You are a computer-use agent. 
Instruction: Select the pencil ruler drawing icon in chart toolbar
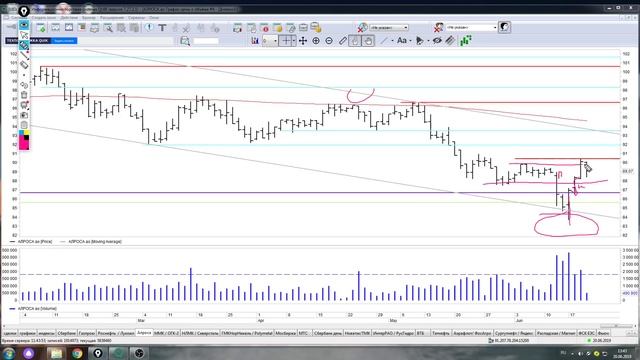click(342, 41)
